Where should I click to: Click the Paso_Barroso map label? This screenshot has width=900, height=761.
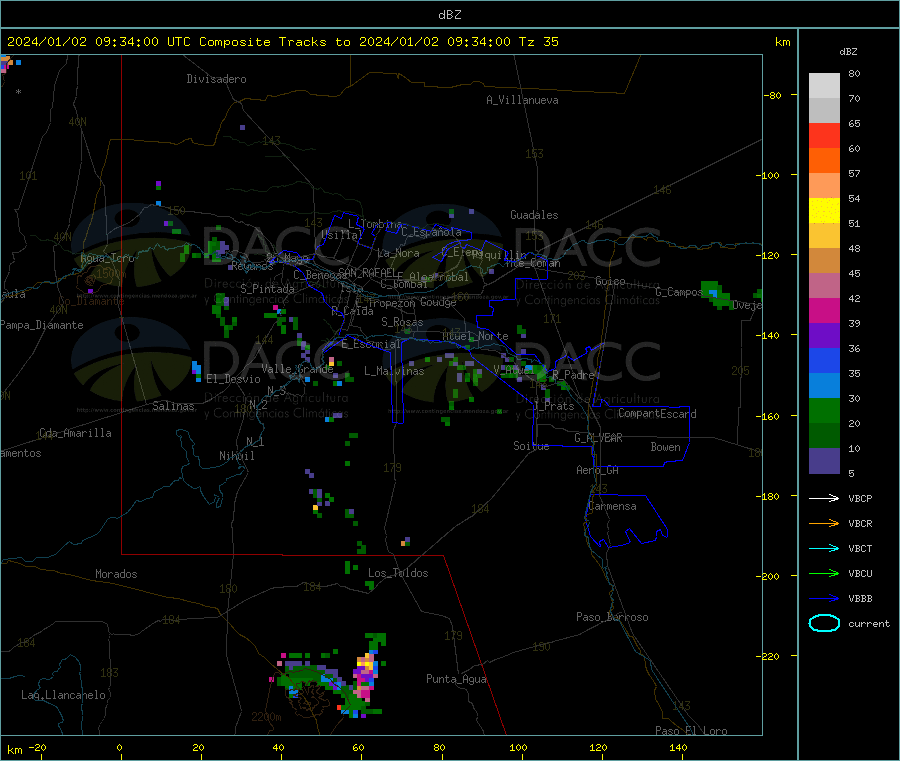click(x=612, y=617)
